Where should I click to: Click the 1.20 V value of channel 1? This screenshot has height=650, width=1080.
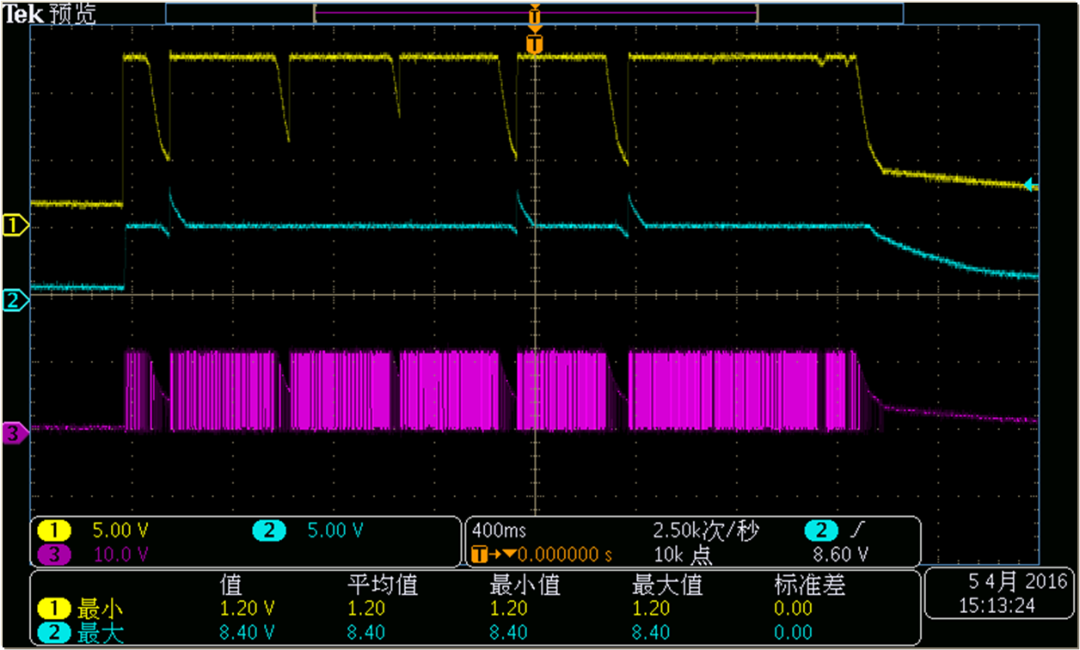pos(247,609)
